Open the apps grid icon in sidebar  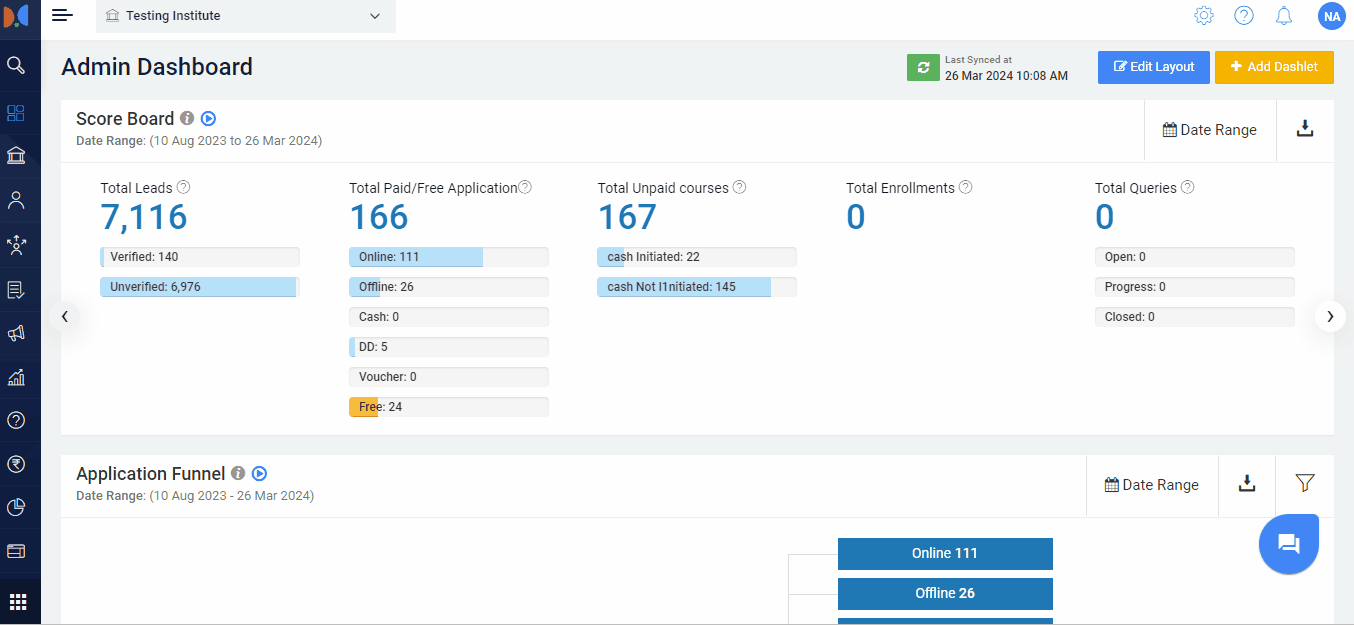[x=18, y=602]
